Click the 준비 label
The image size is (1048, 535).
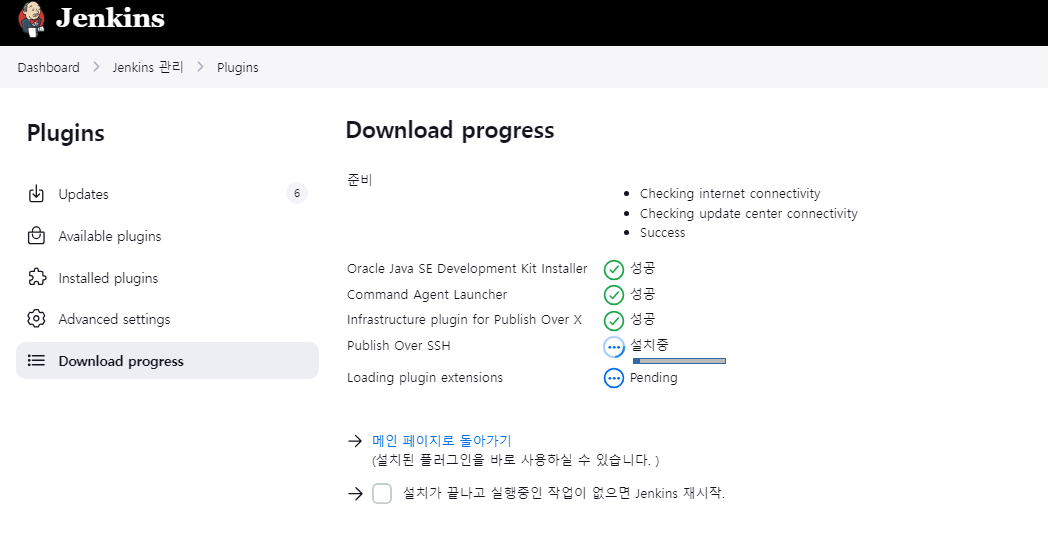coord(360,180)
